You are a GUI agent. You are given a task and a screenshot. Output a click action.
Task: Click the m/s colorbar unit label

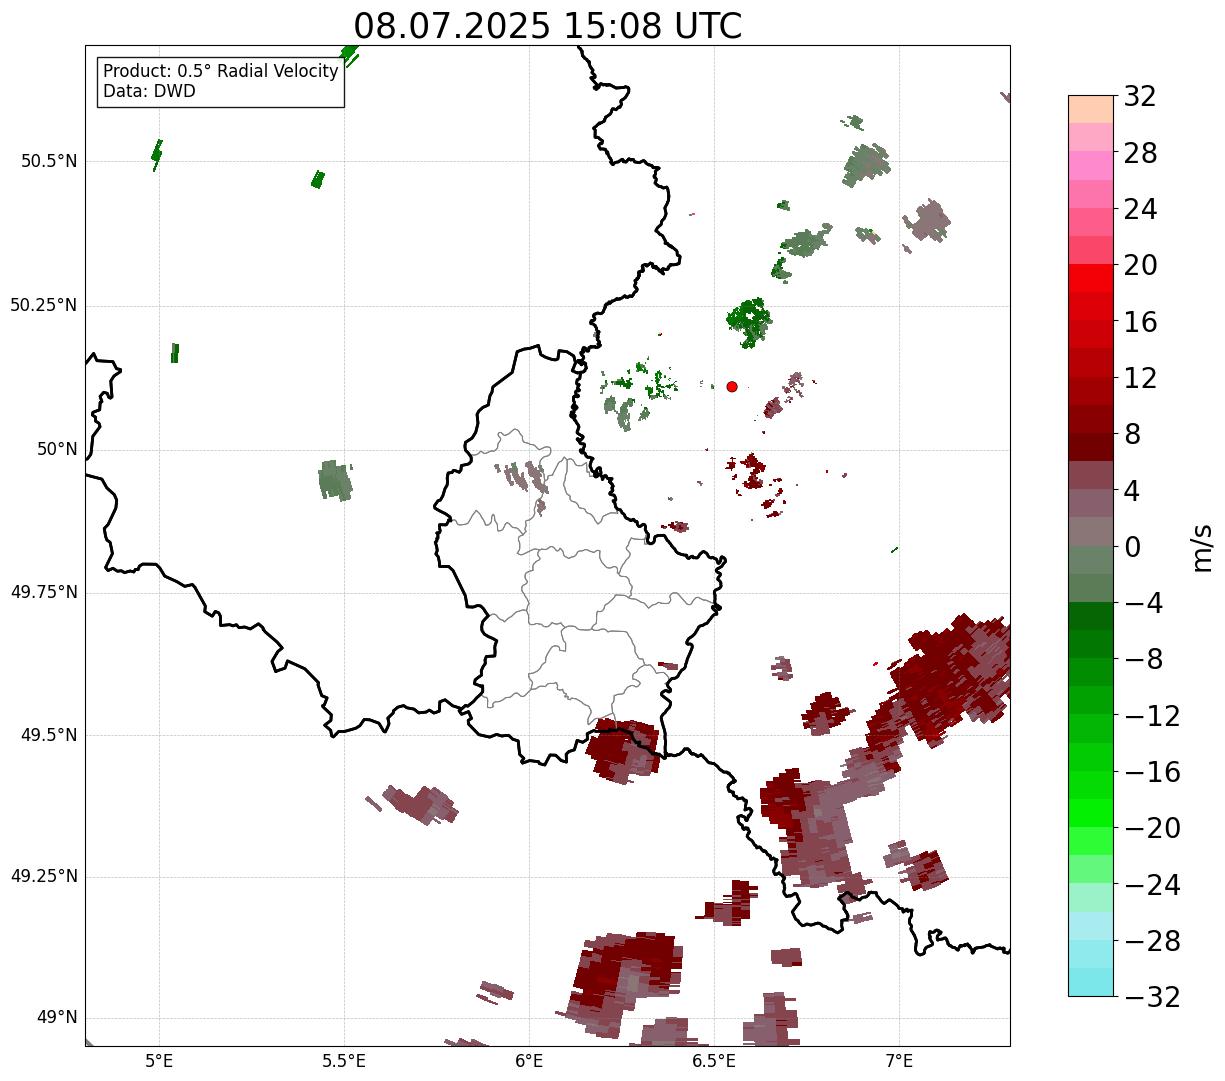tap(1201, 547)
